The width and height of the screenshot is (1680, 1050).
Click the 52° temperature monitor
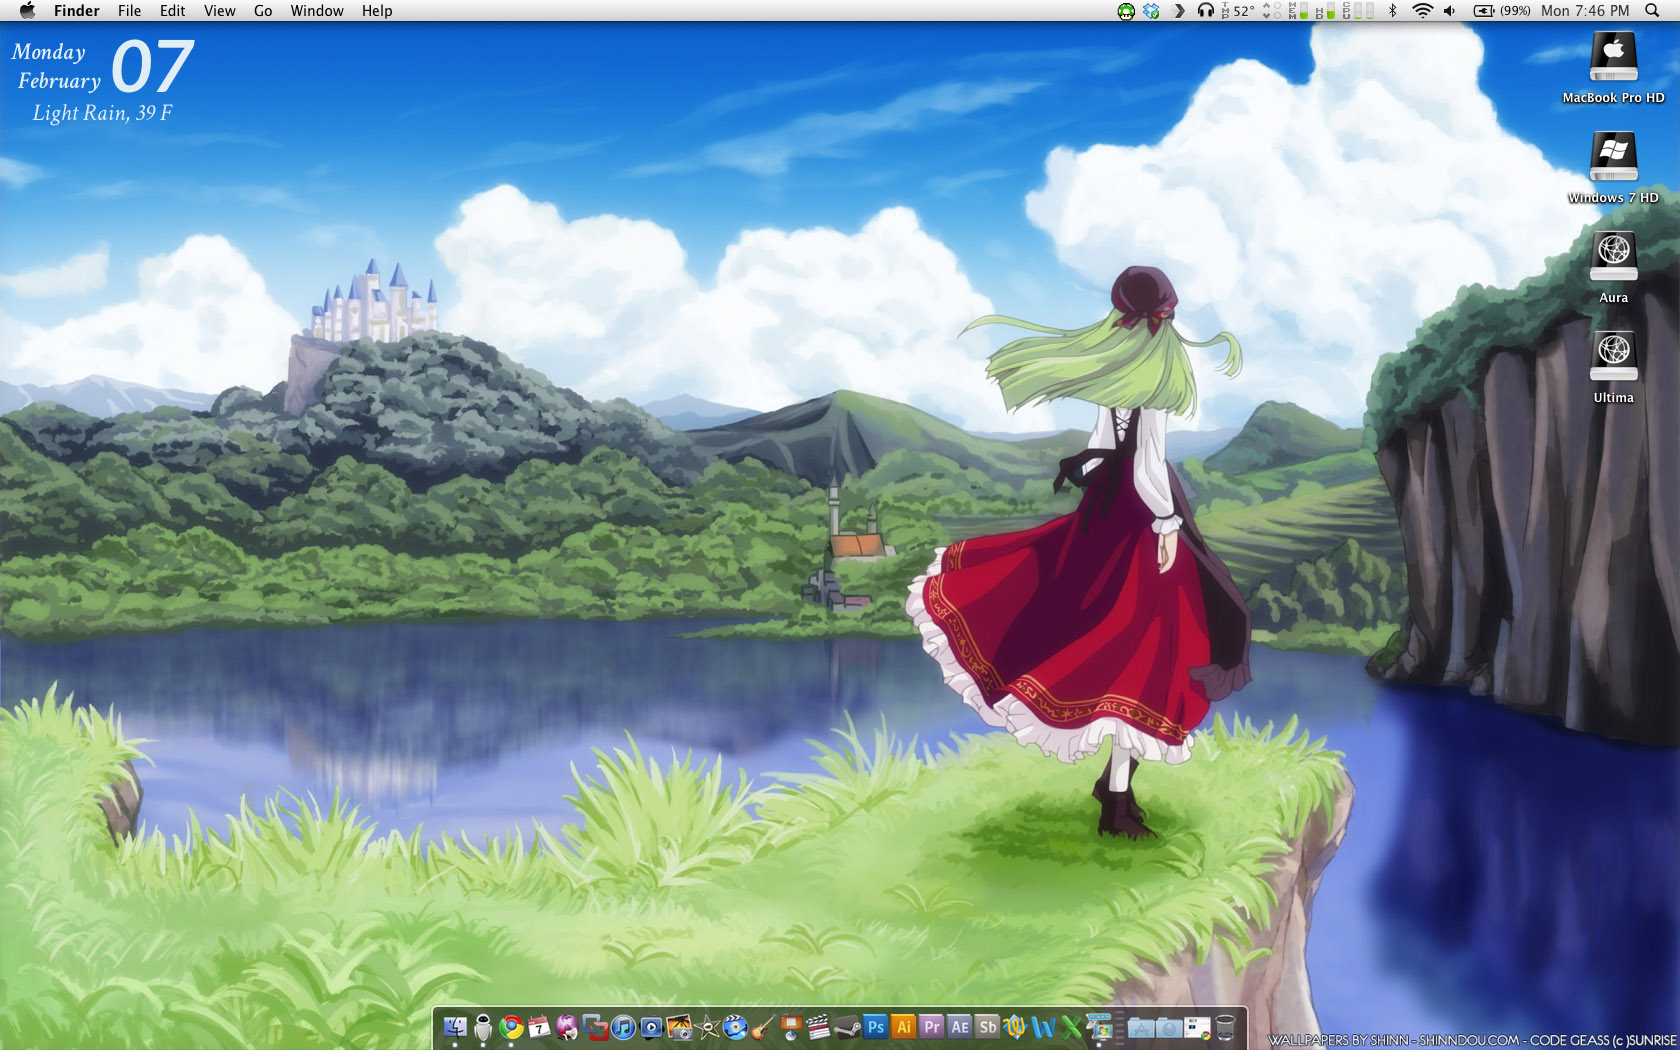pos(1238,11)
